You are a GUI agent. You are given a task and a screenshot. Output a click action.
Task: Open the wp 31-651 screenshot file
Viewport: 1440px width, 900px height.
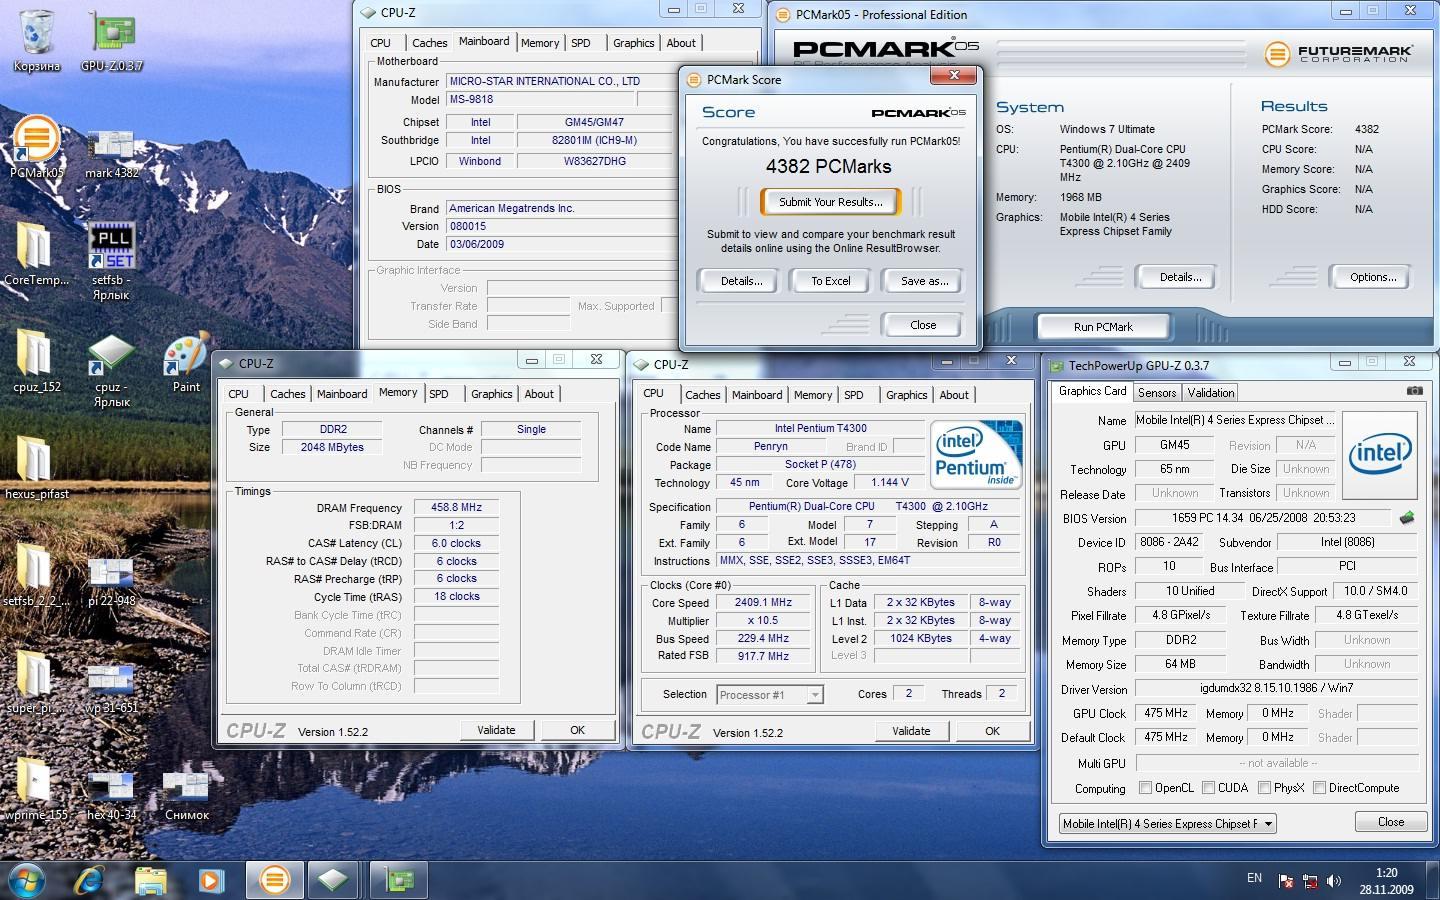tap(112, 688)
